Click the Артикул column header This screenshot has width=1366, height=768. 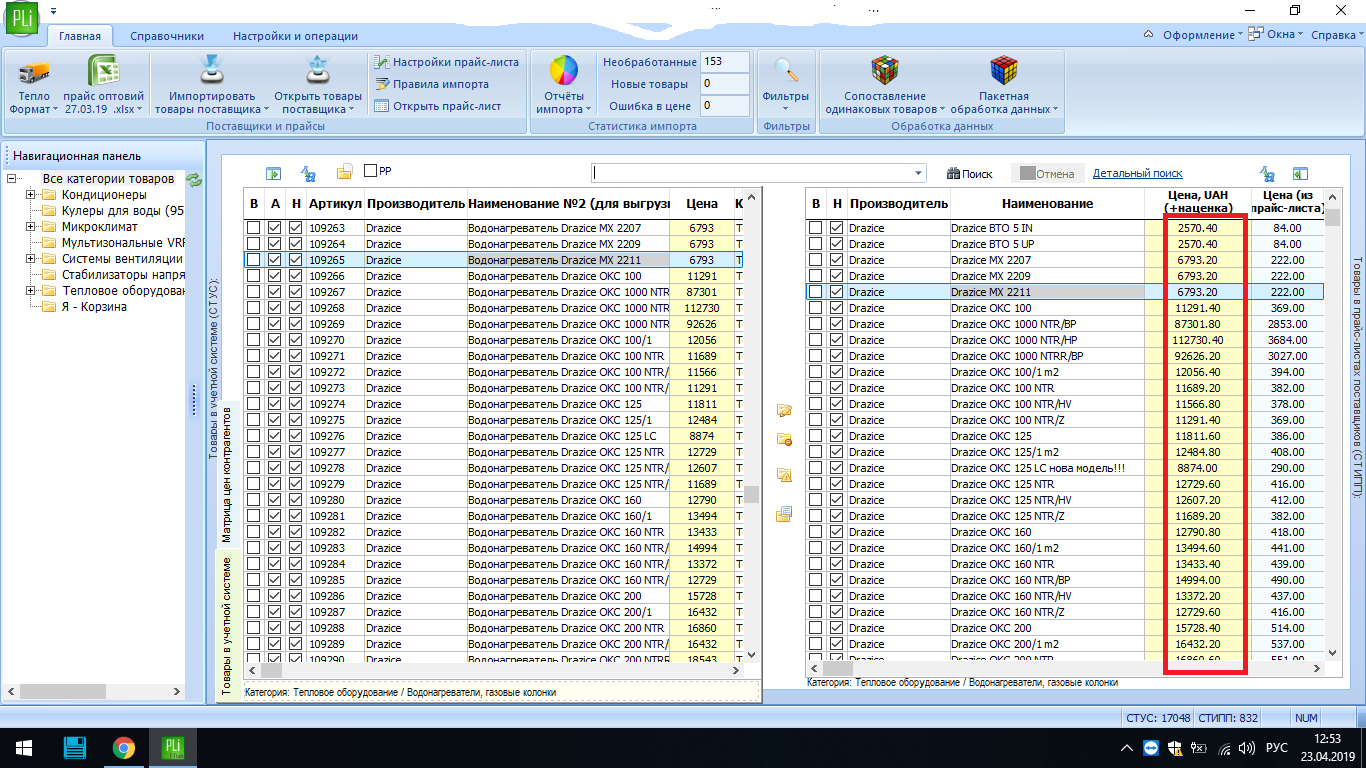pyautogui.click(x=335, y=203)
